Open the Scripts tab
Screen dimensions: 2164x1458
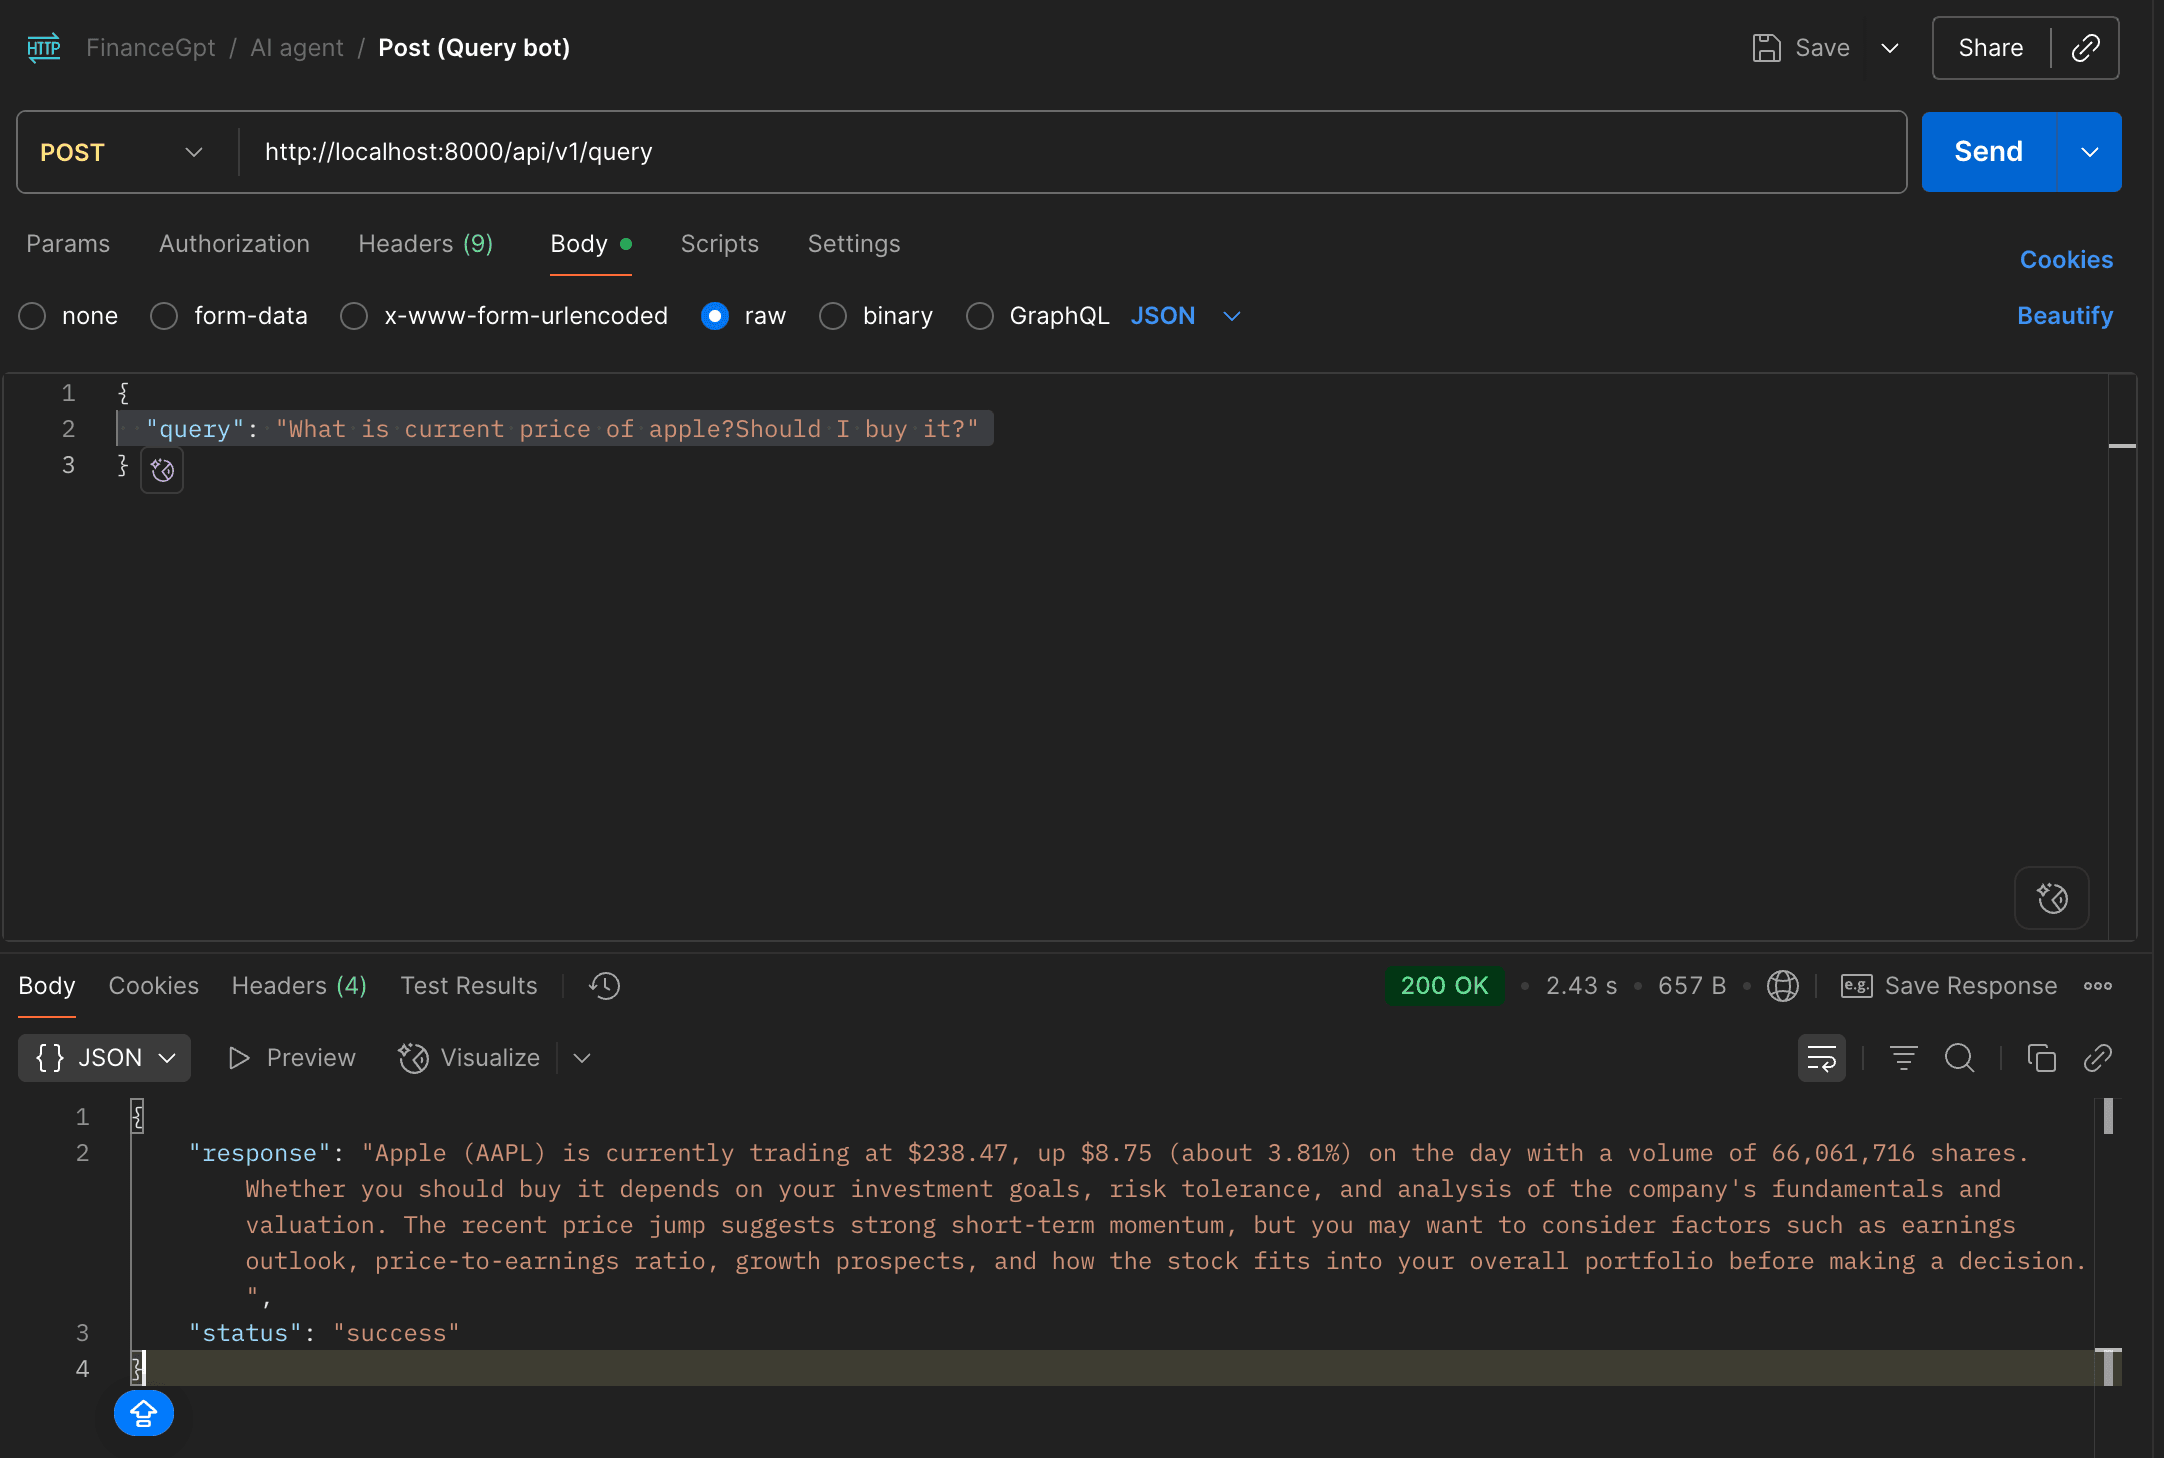719,244
